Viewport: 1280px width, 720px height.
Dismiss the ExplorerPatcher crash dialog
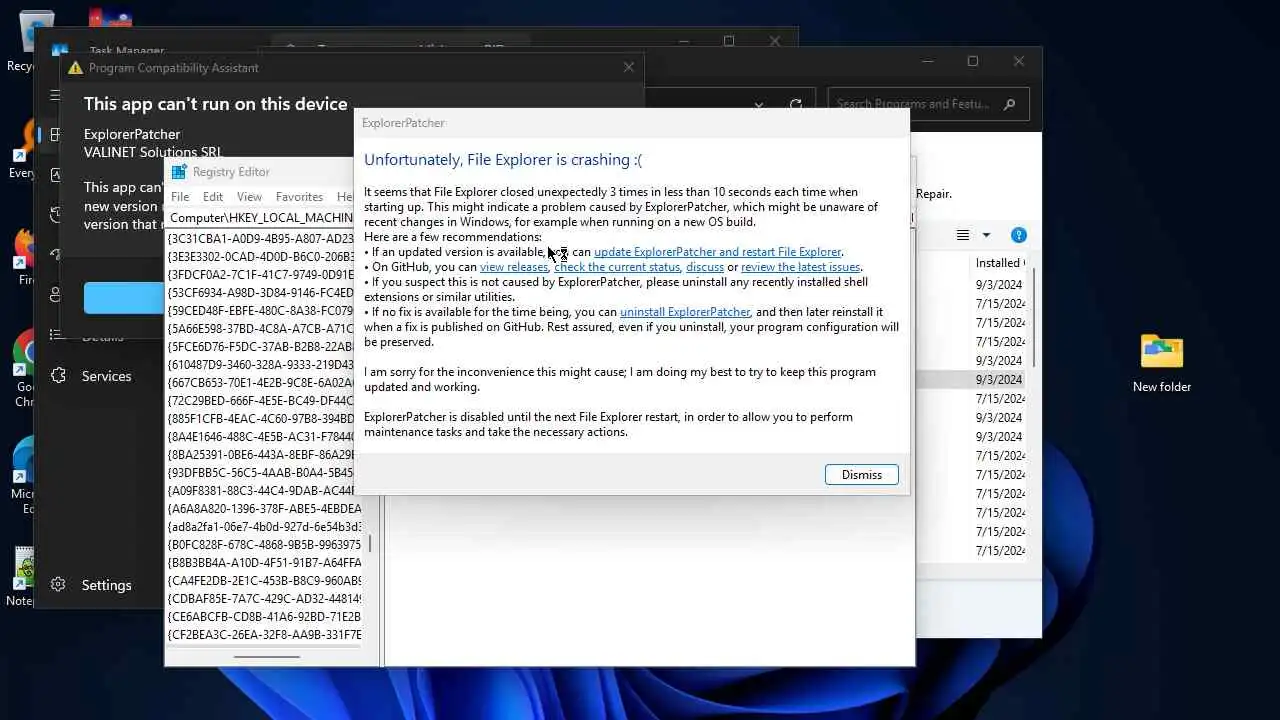click(x=861, y=475)
